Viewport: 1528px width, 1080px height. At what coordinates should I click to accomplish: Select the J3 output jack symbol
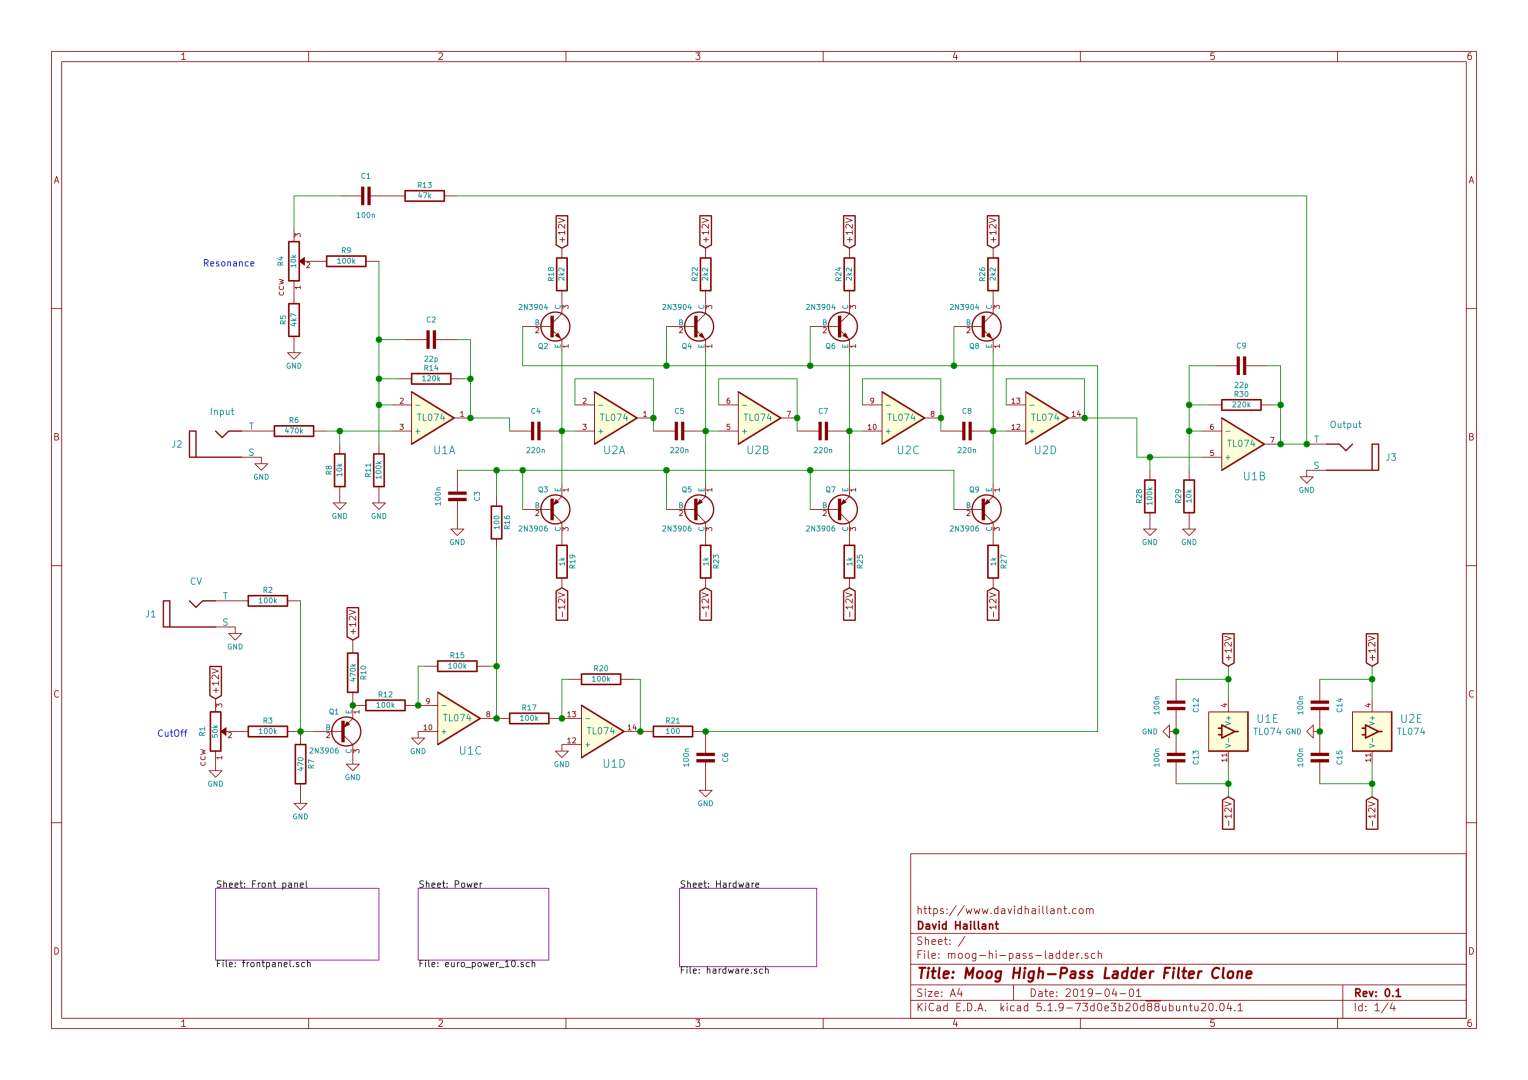click(1345, 455)
